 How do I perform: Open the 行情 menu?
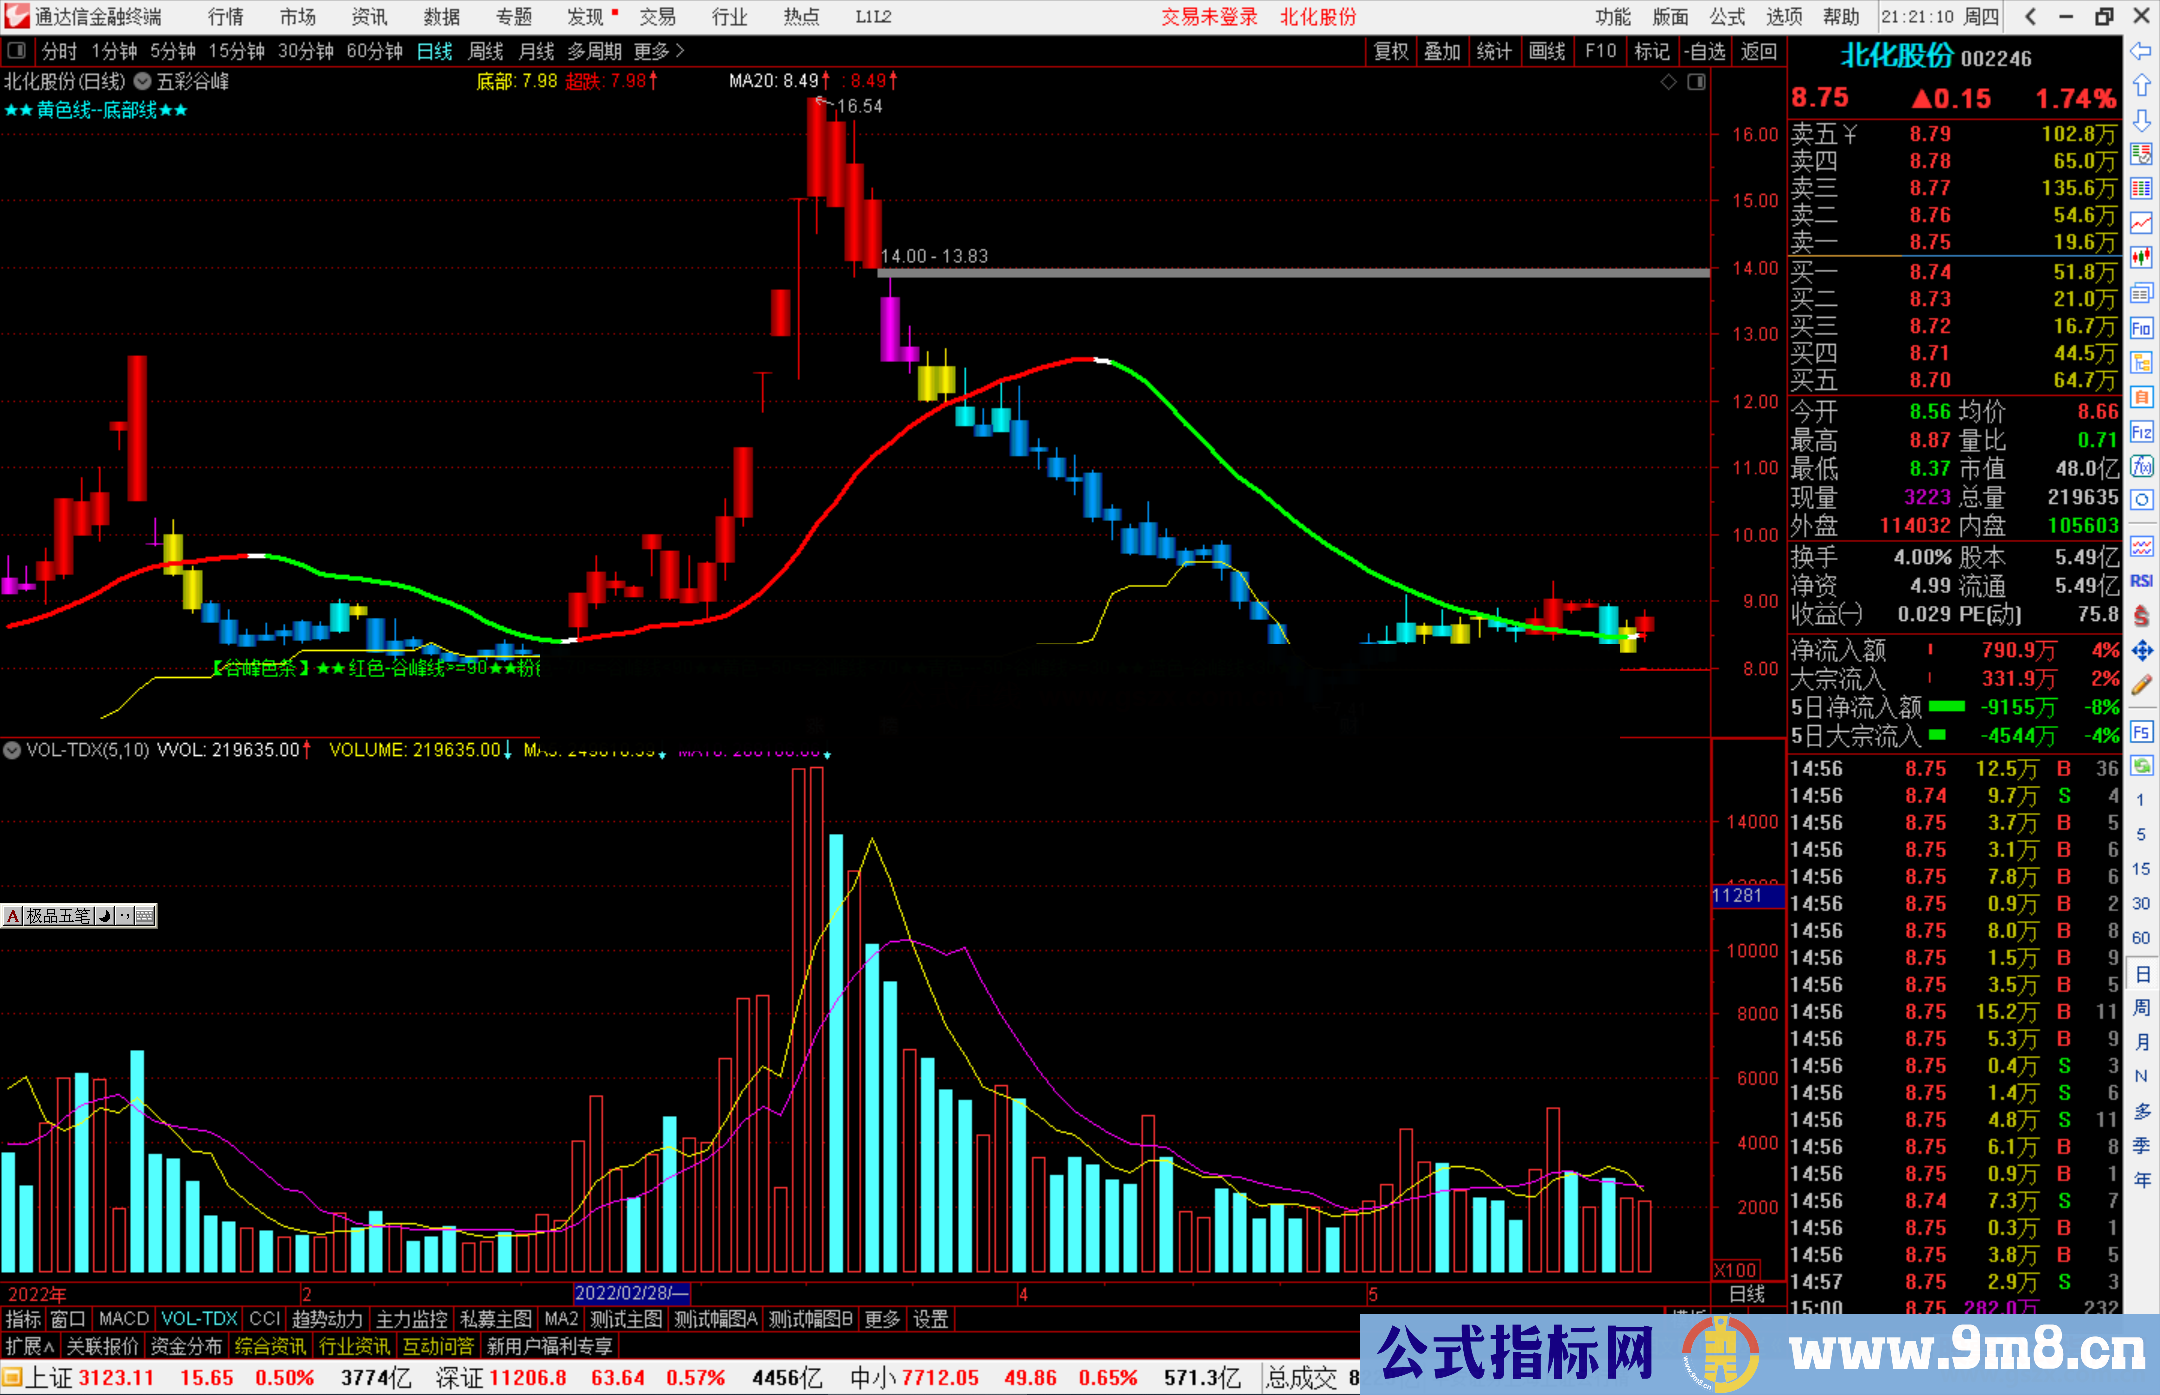226,17
